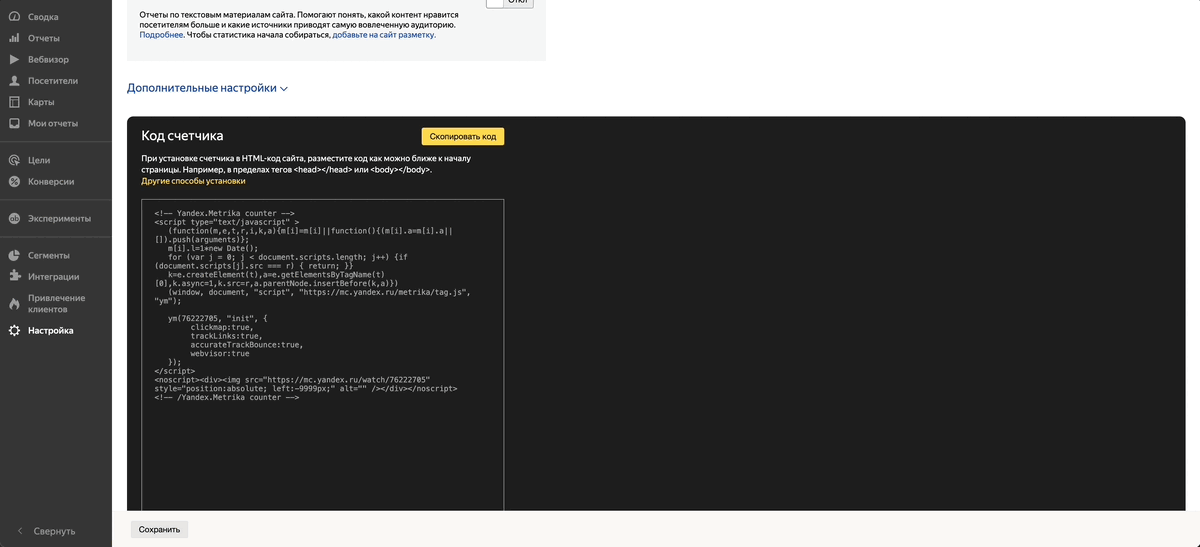The width and height of the screenshot is (1200, 547).
Task: Click the Конверсии percent icon
Action: [15, 182]
